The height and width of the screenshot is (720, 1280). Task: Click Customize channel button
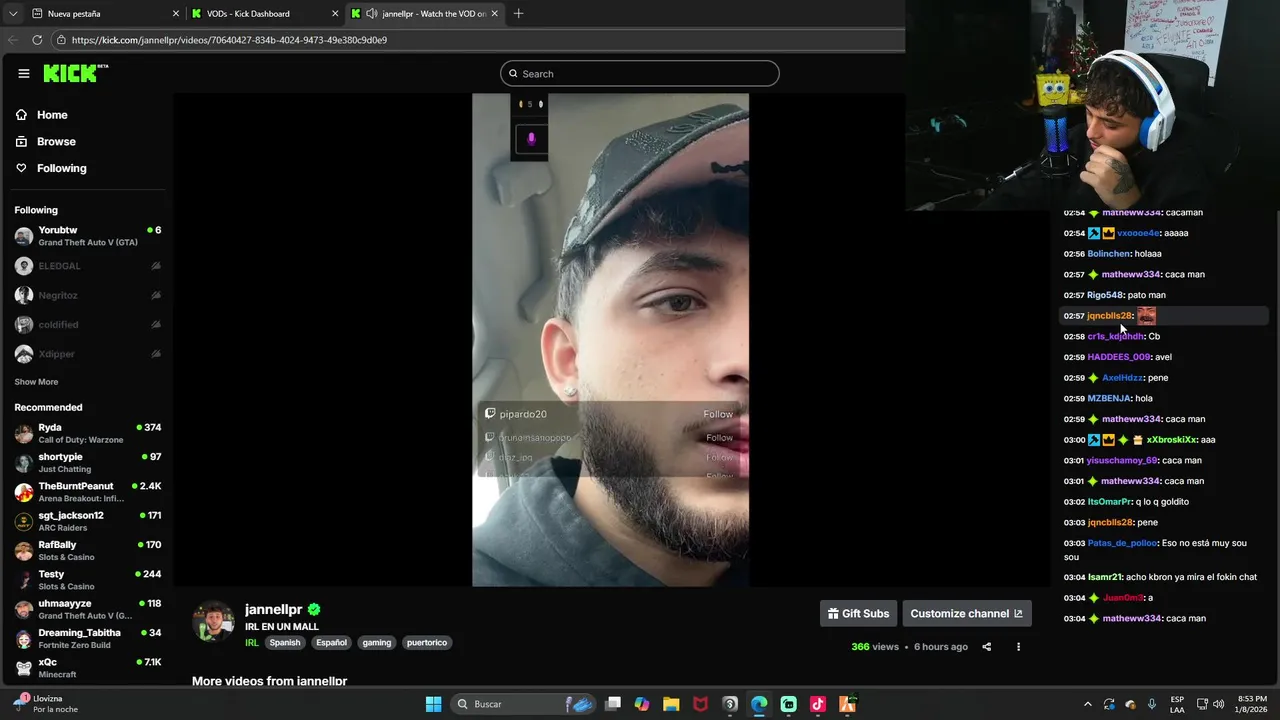pos(966,613)
